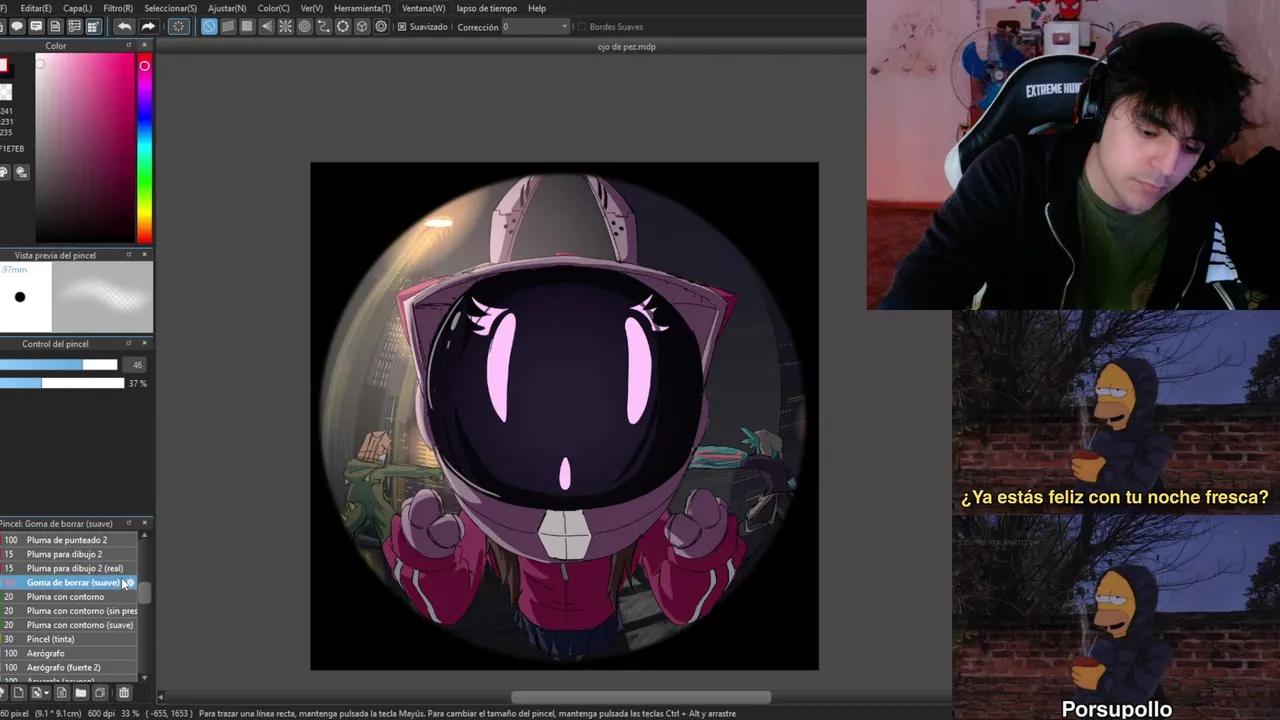Click the dotted spinner icon beside Redo

click(178, 27)
